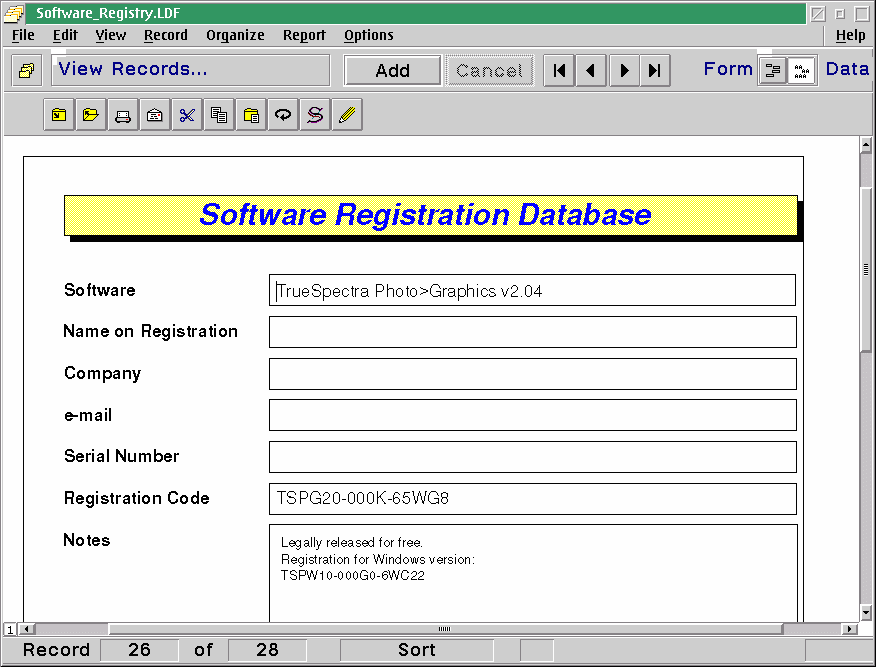Click the yellow pencil toolbar icon

click(347, 115)
